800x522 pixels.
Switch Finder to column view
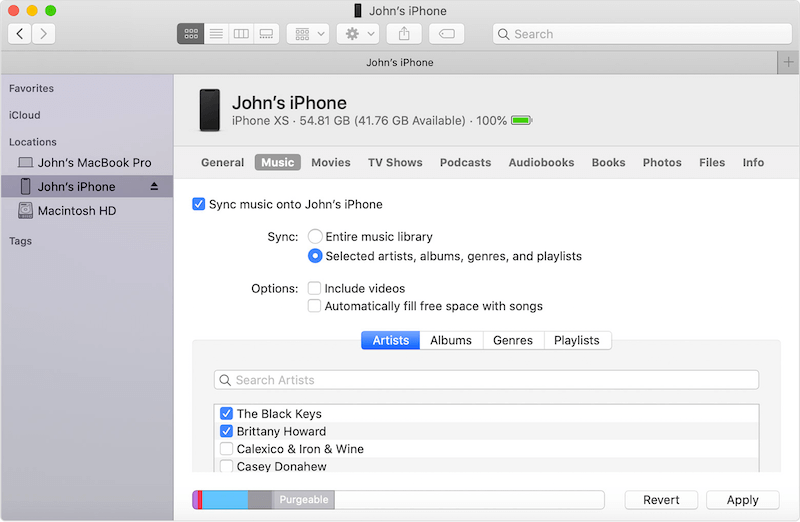pos(241,34)
